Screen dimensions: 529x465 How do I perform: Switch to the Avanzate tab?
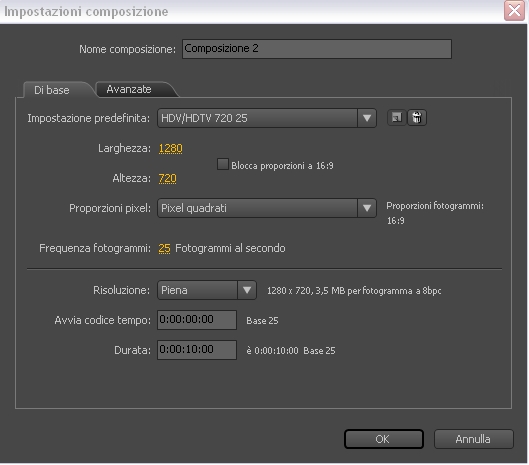135,89
